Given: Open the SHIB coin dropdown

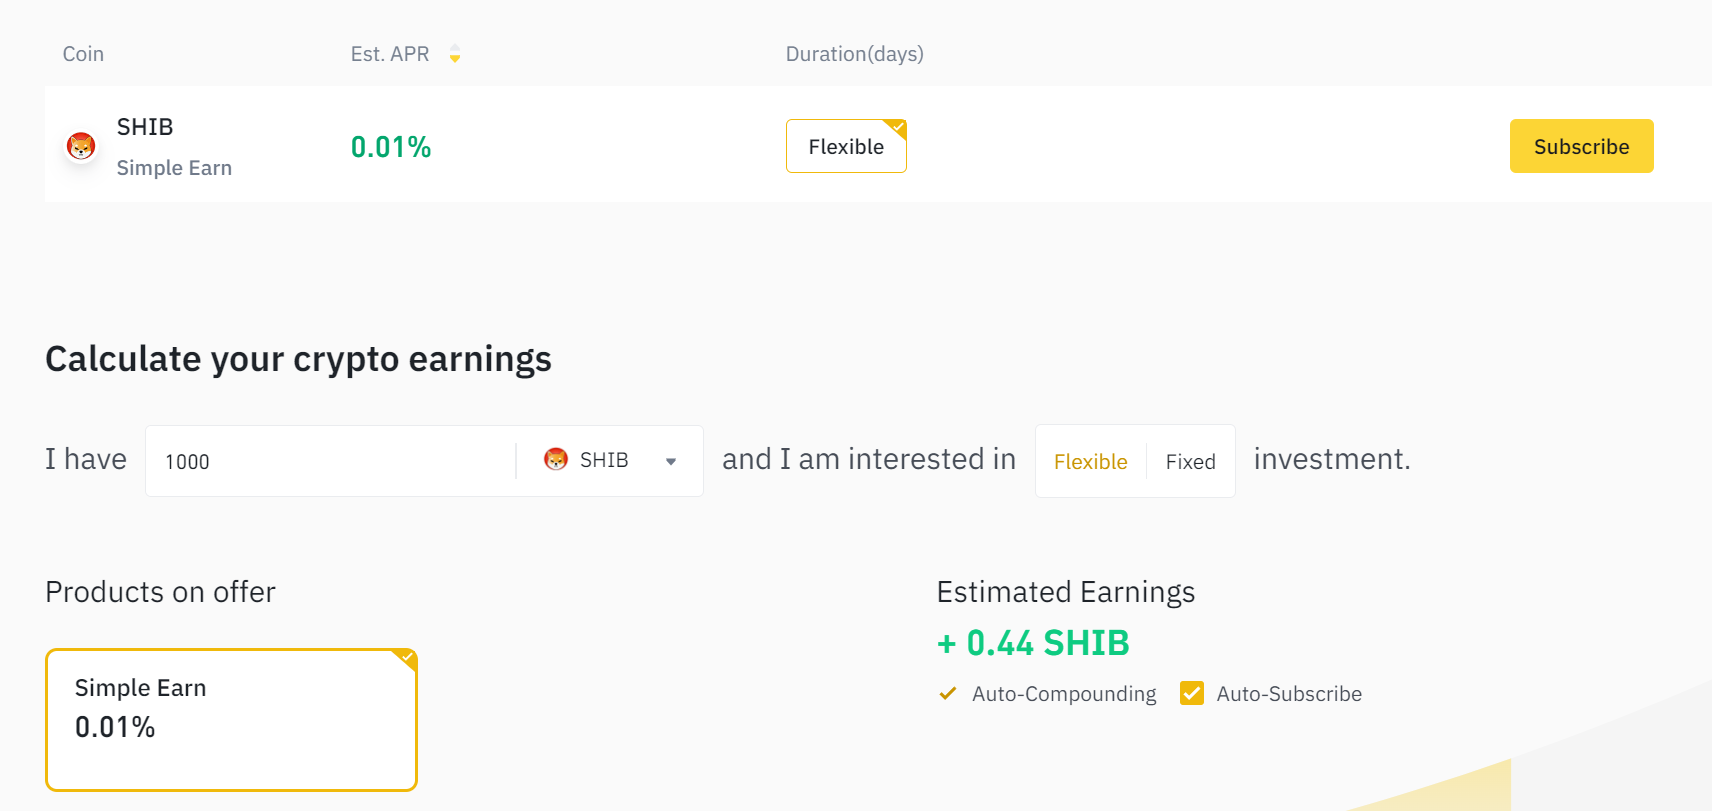Looking at the screenshot, I should pyautogui.click(x=605, y=460).
